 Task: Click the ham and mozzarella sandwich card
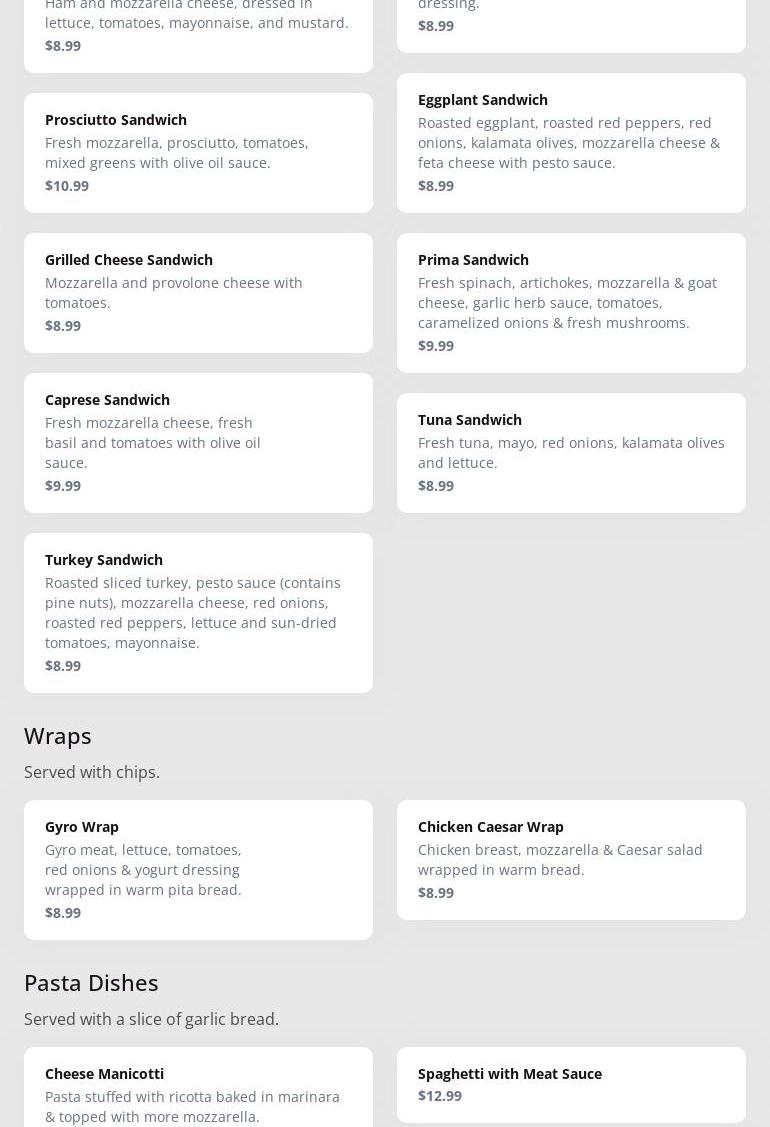coord(198,30)
